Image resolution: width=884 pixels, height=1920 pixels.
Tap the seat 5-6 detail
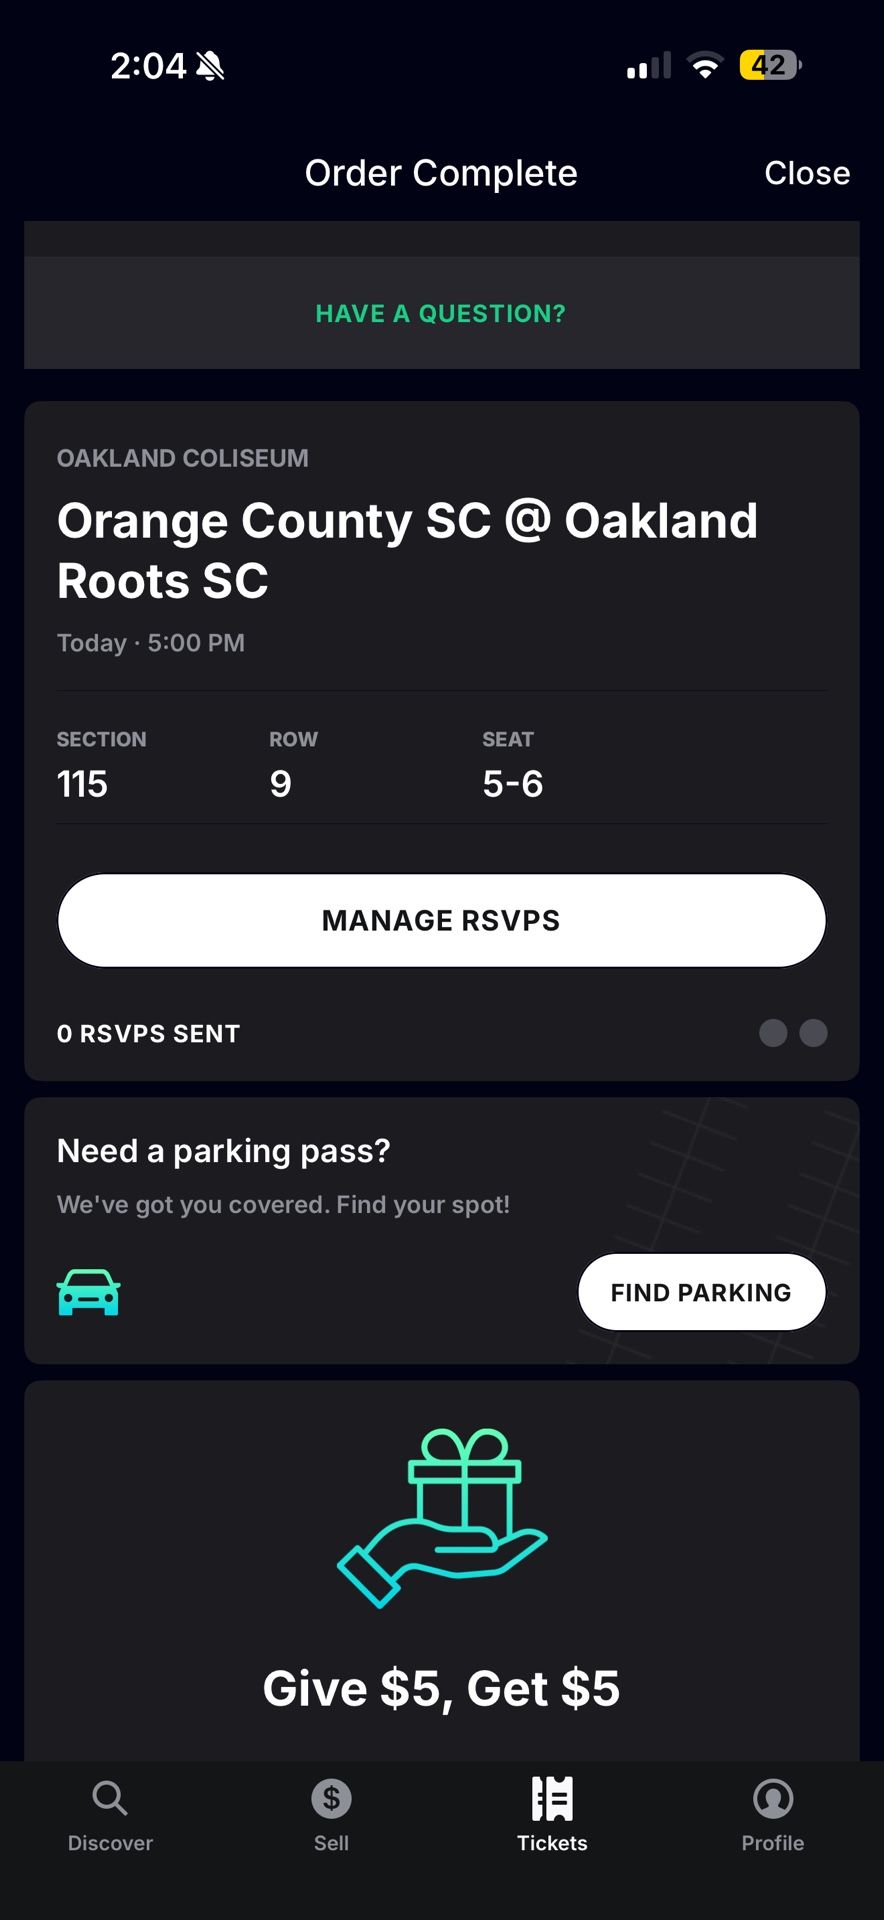[x=512, y=784]
